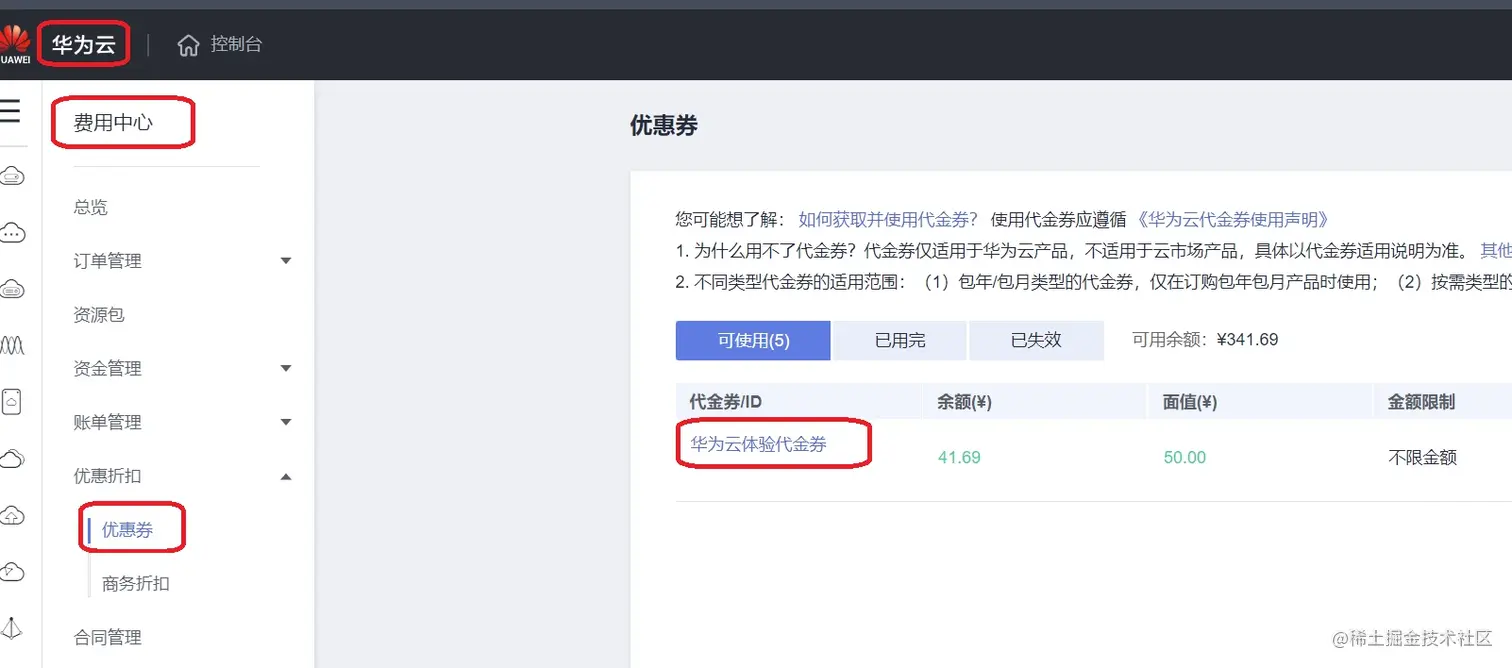This screenshot has width=1512, height=668.
Task: Open the 合同管理 menu item
Action: pyautogui.click(x=107, y=637)
